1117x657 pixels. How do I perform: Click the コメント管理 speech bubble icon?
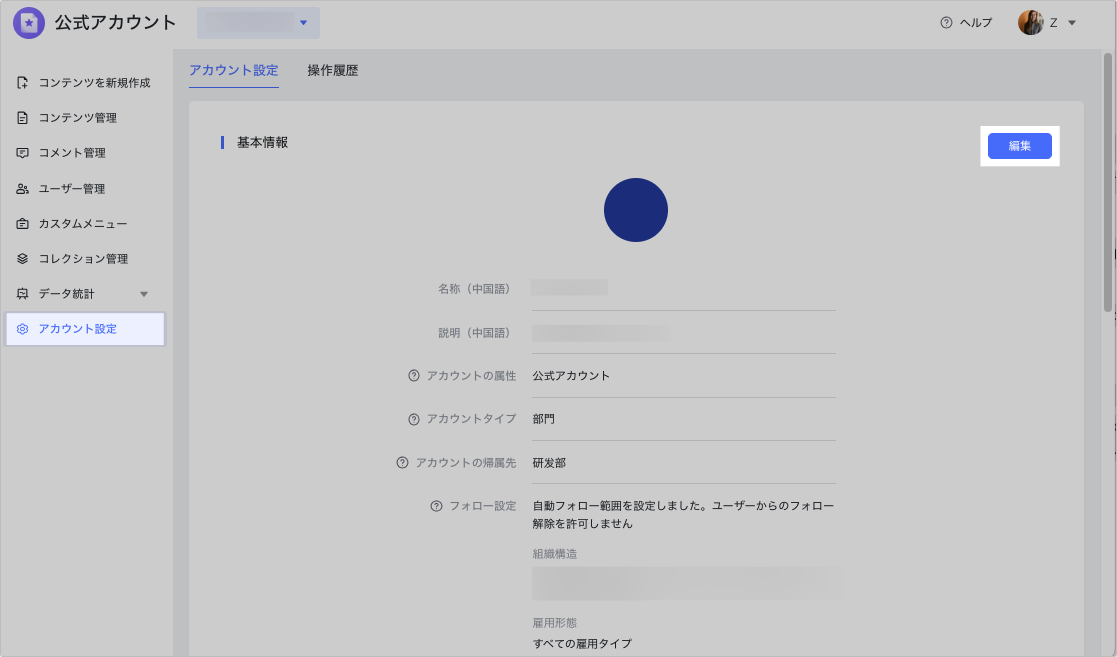tap(23, 153)
